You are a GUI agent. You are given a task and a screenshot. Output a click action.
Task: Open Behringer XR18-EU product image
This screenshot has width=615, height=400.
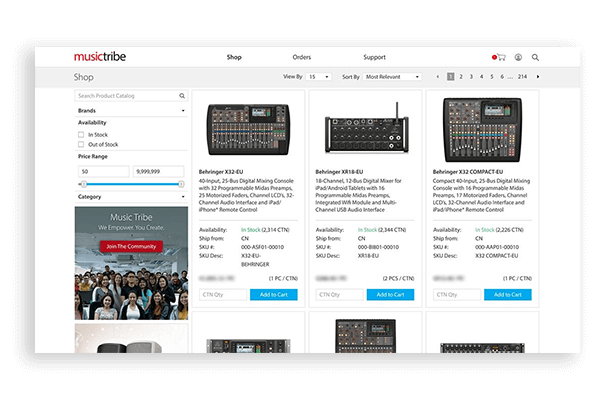tap(366, 129)
